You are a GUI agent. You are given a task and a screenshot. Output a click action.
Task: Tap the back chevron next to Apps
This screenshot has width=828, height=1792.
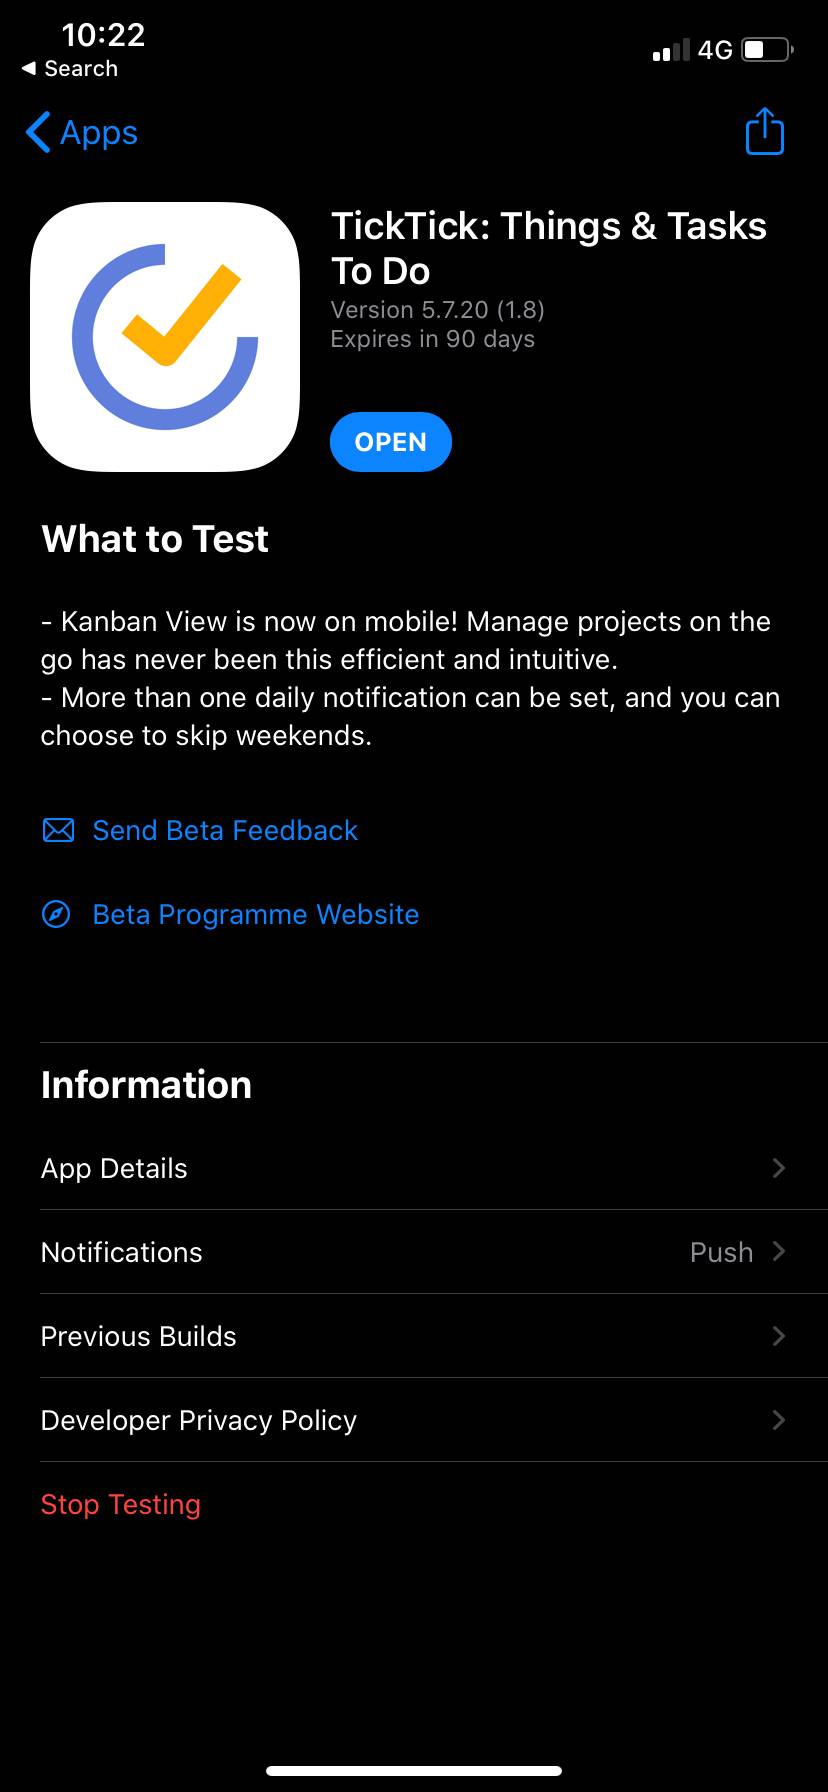[x=36, y=132]
